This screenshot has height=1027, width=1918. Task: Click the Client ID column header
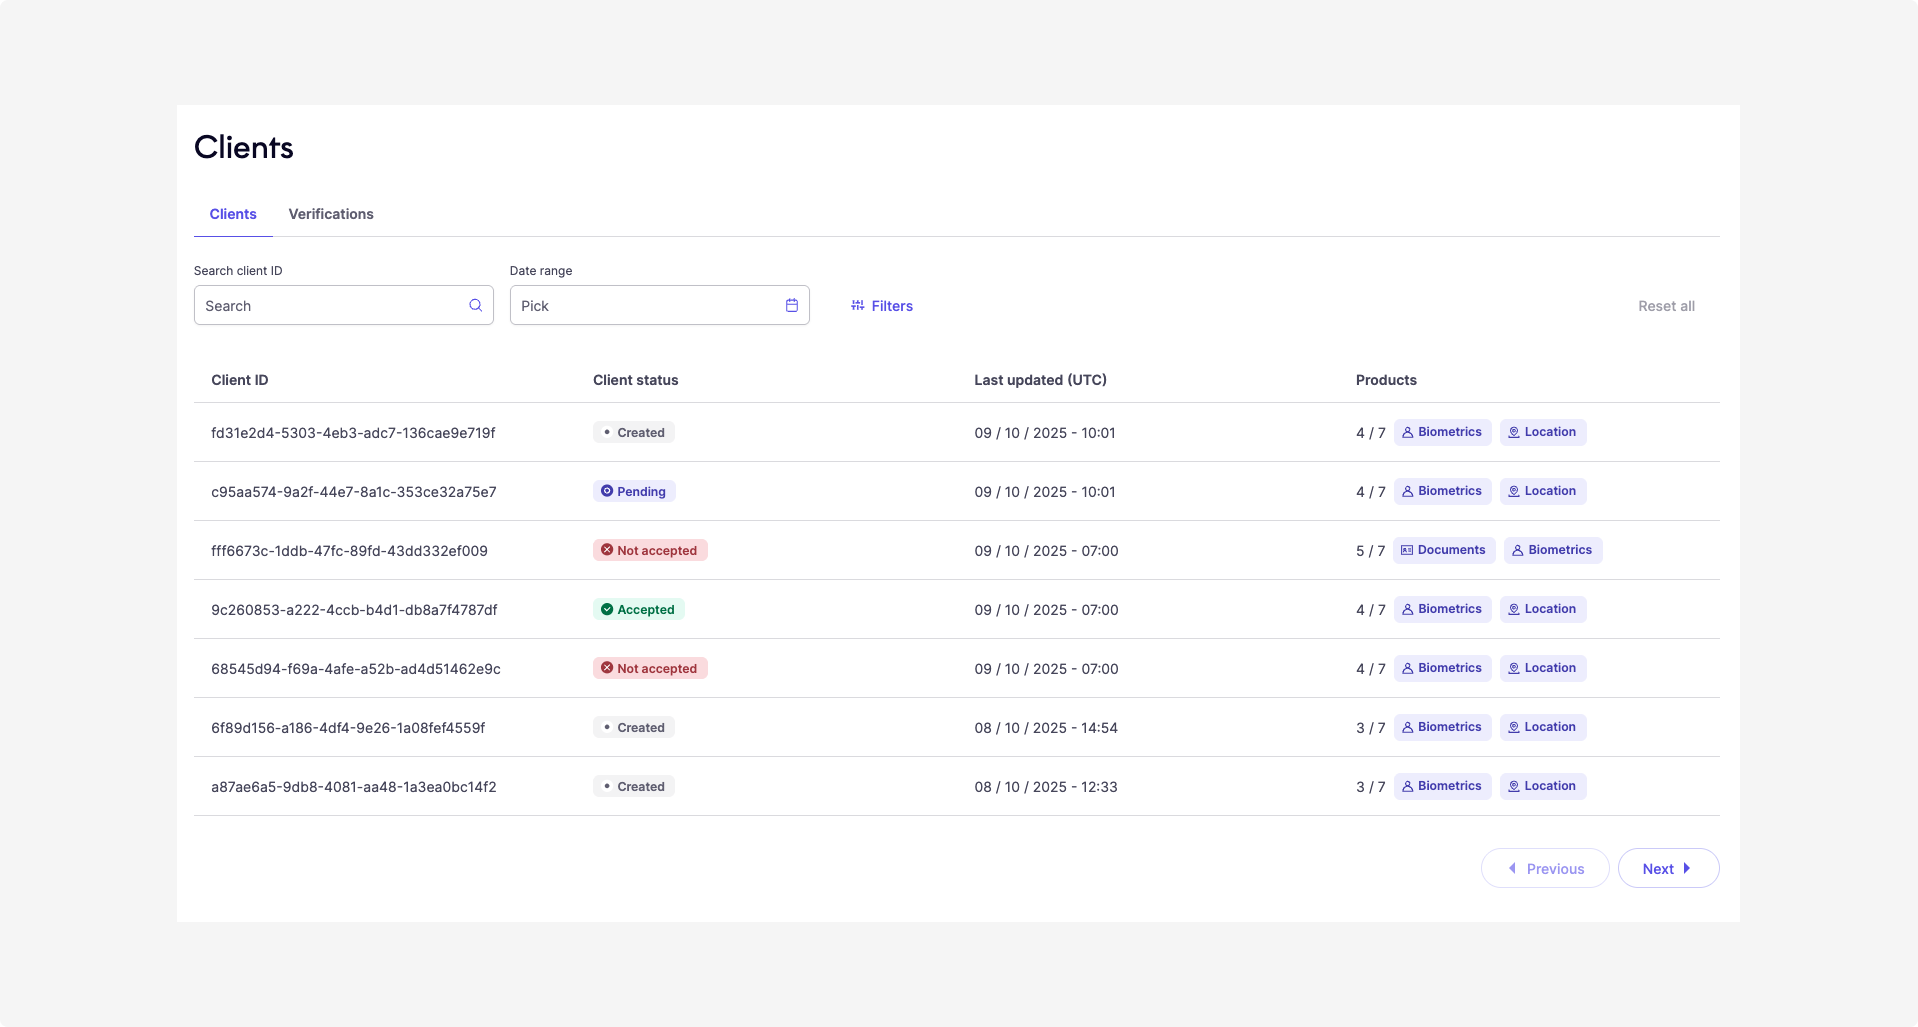240,380
